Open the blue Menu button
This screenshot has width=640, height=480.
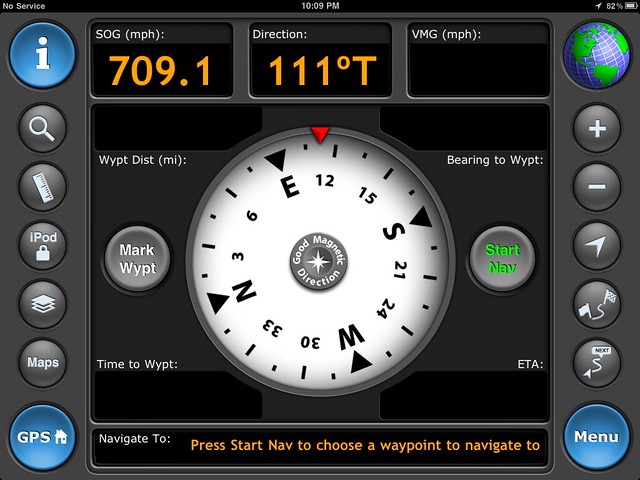[596, 437]
